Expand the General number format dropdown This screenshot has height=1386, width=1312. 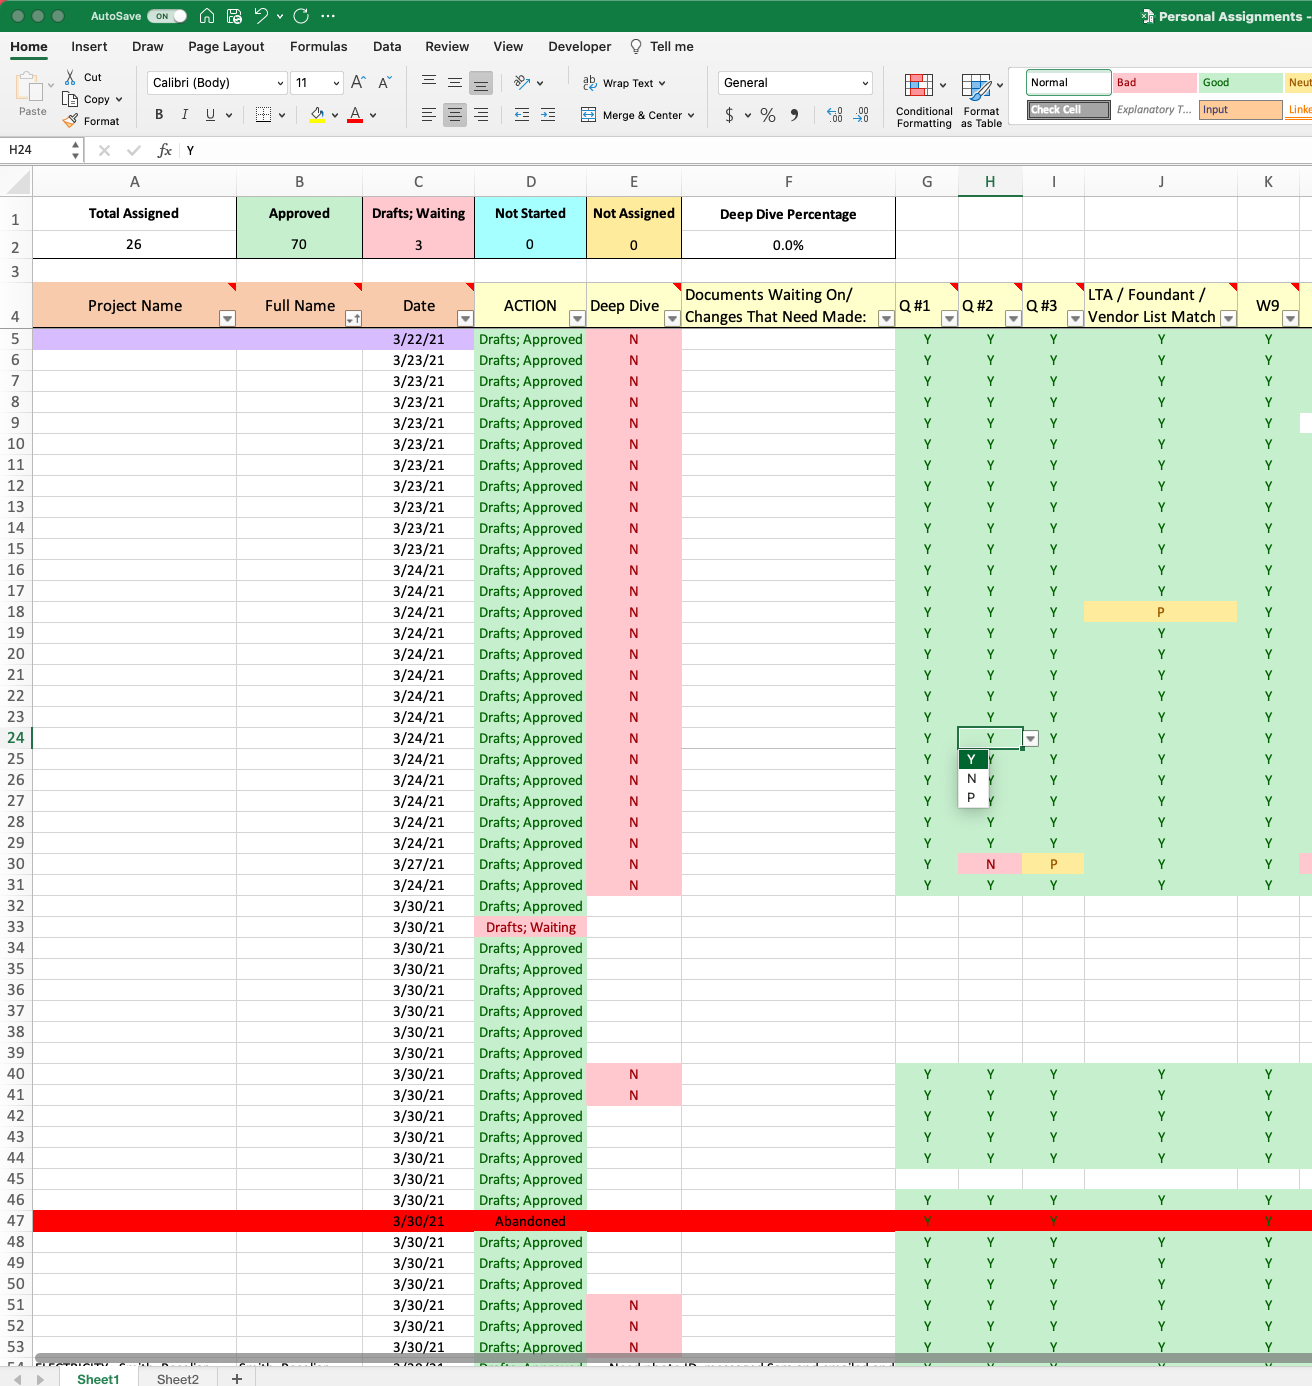point(795,83)
